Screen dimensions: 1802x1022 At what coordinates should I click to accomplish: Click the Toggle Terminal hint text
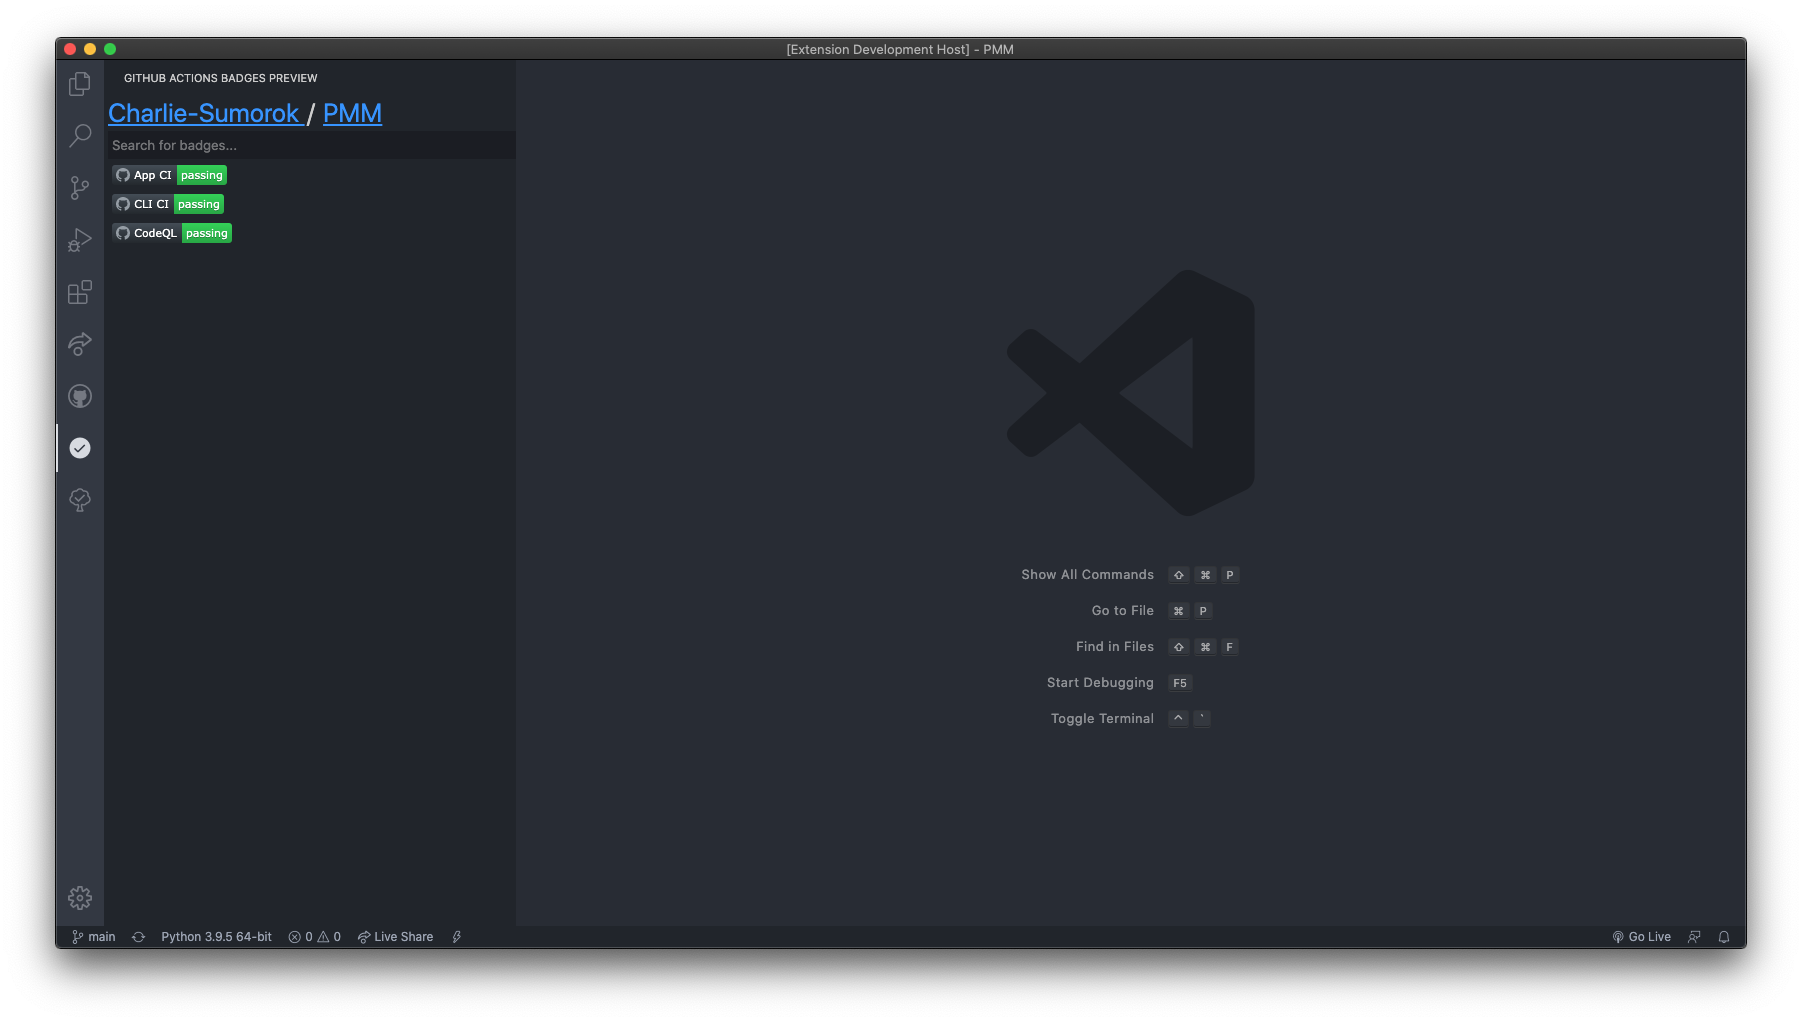[1102, 719]
